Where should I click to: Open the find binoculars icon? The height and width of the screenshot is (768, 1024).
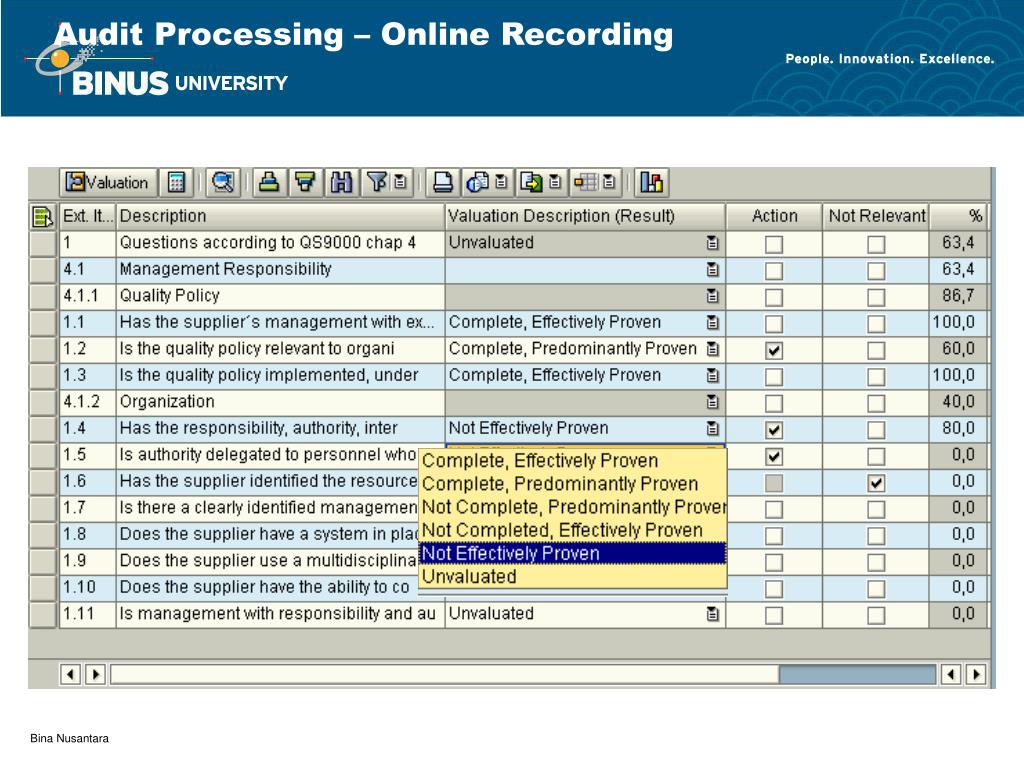point(342,182)
